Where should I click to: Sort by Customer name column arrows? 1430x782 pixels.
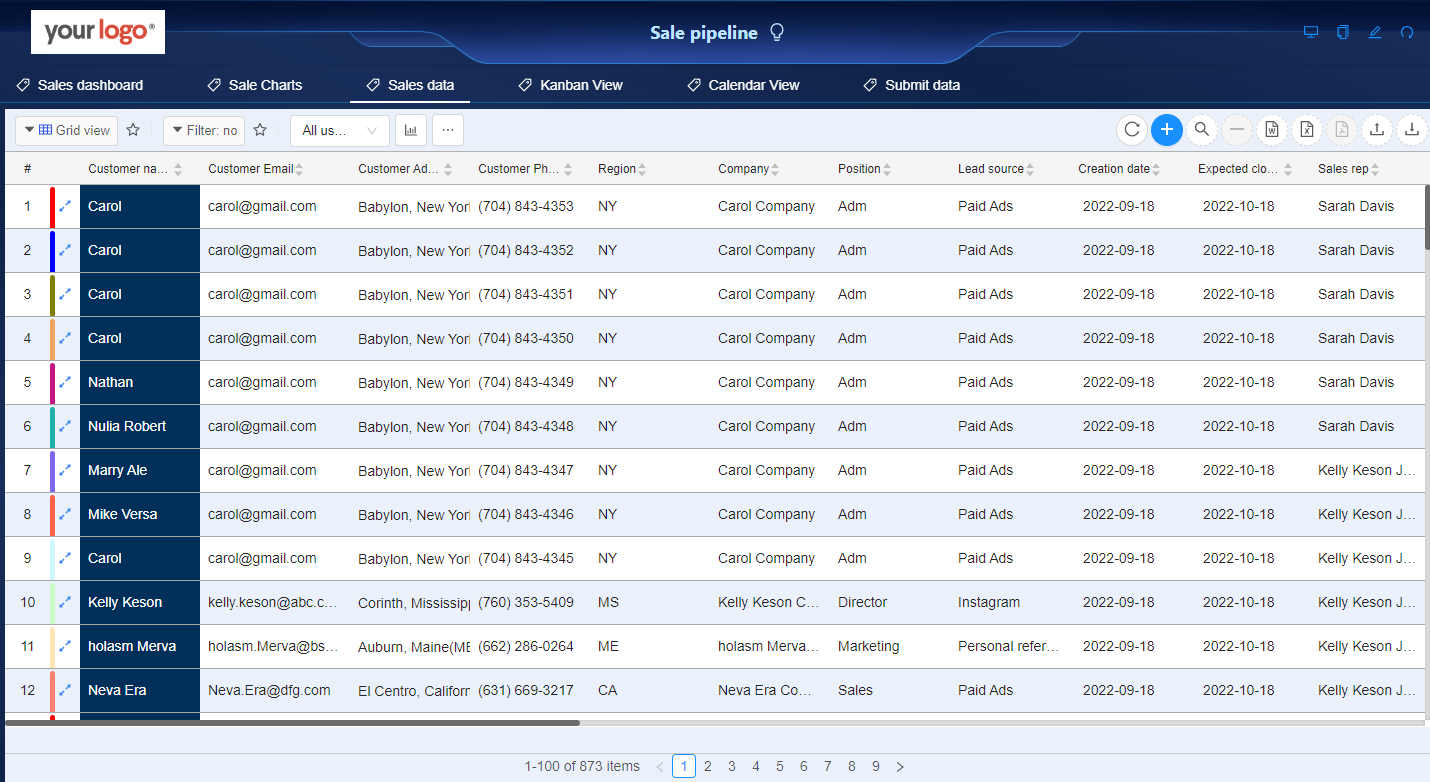click(178, 169)
